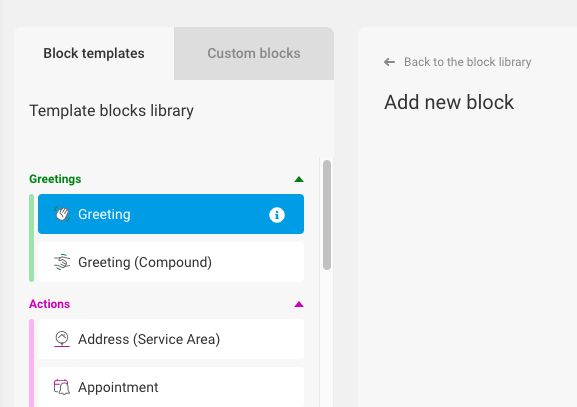577x407 pixels.
Task: Switch to the Custom blocks tab
Action: click(x=254, y=53)
